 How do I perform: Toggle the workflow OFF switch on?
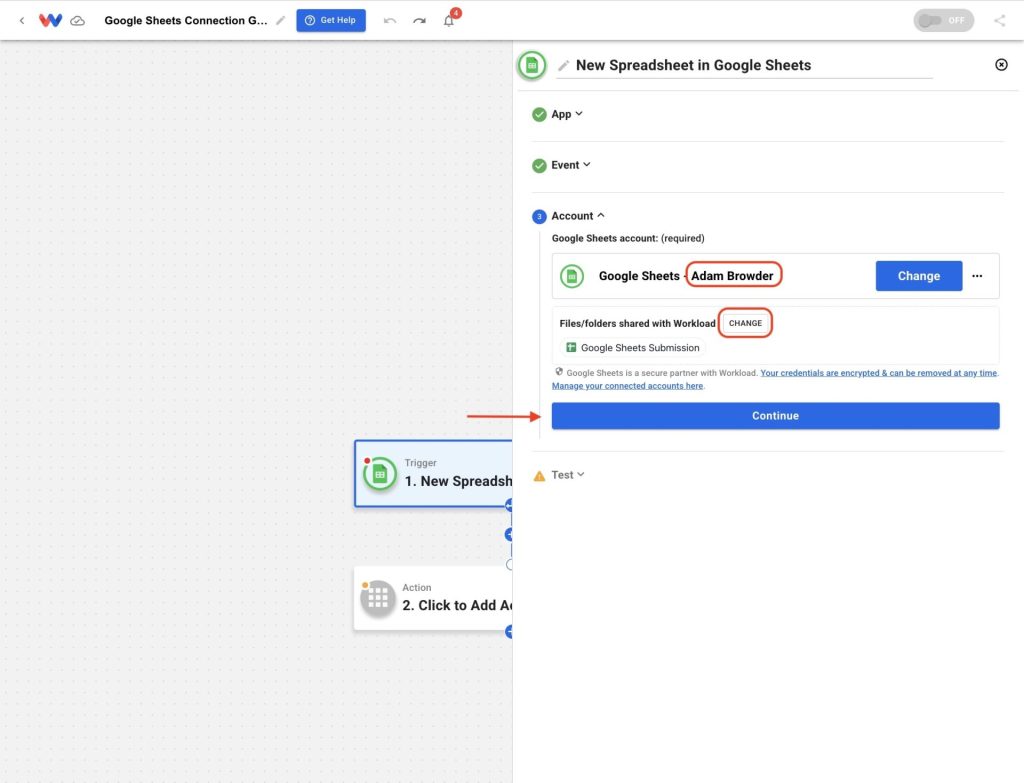point(943,20)
